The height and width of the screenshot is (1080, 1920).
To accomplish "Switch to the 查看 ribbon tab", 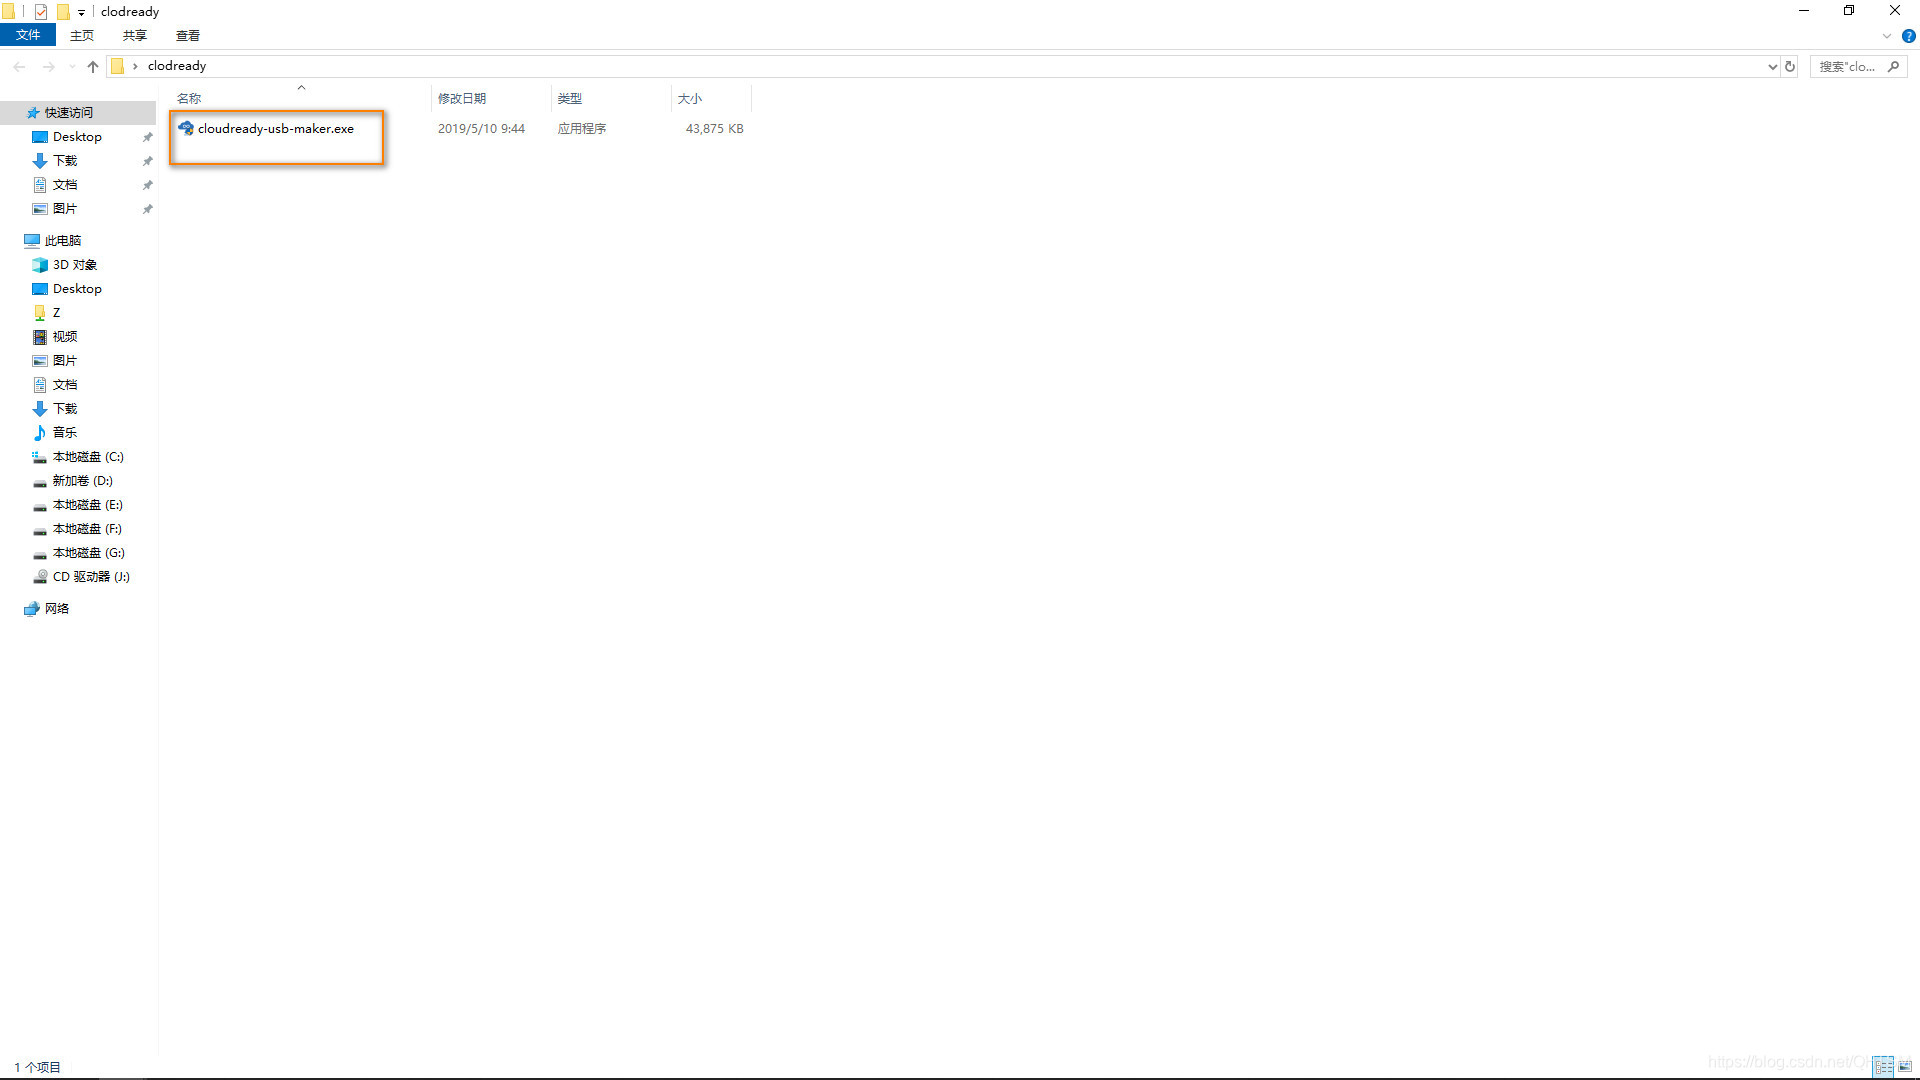I will 187,35.
